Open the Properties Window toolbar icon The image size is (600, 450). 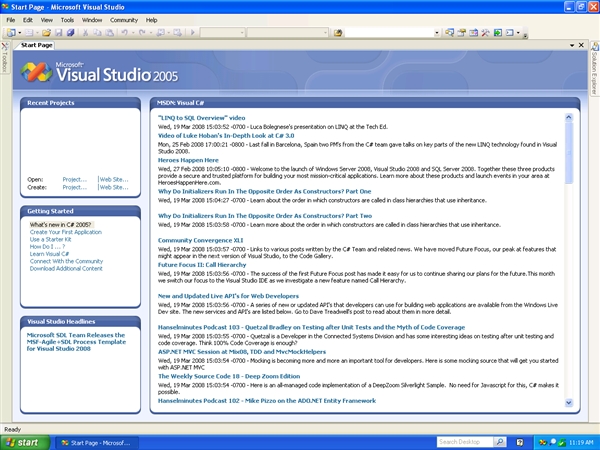click(461, 33)
